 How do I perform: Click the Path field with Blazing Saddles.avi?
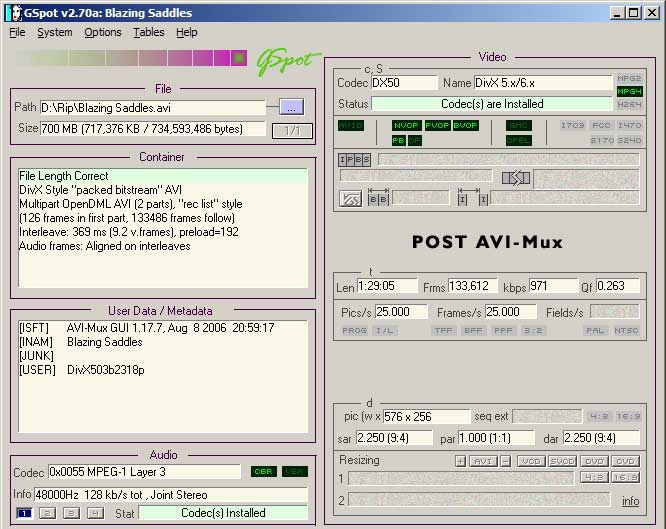click(x=153, y=108)
